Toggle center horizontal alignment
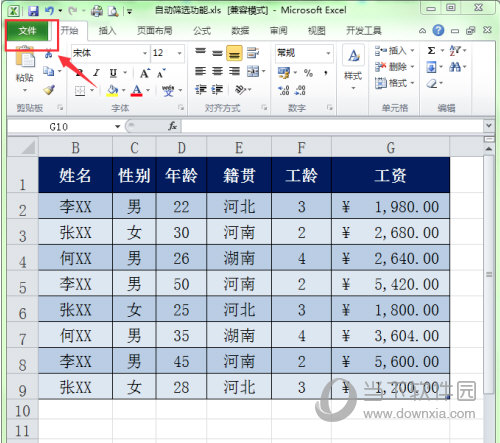500x443 pixels. click(217, 71)
